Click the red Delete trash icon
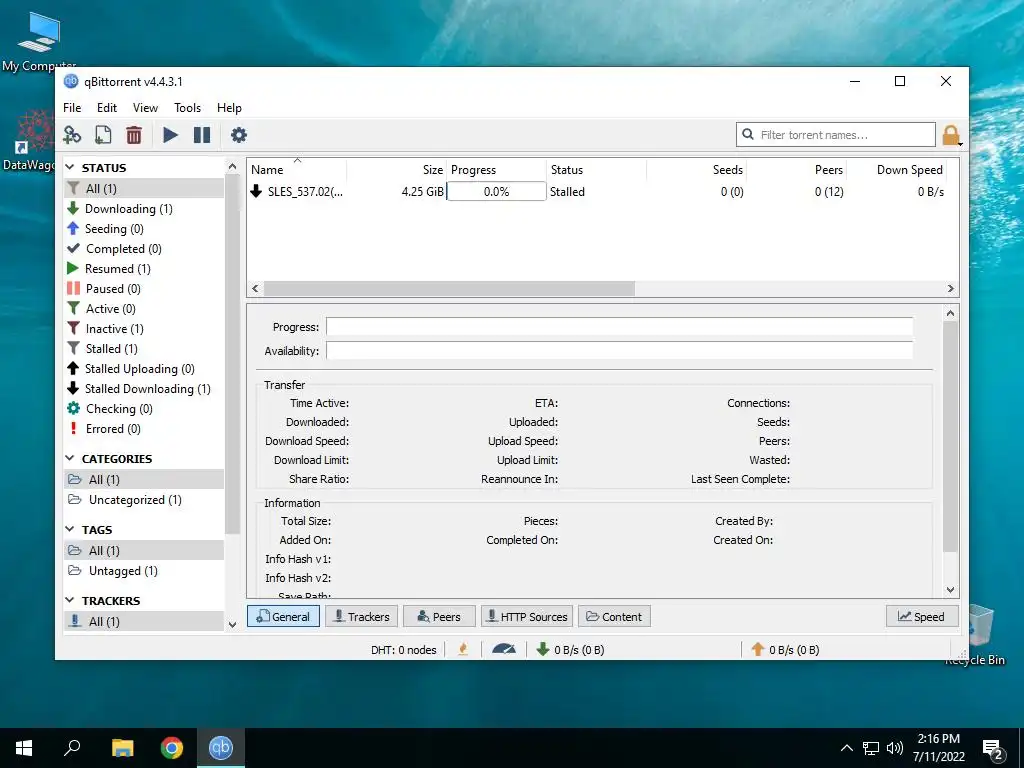 coord(134,135)
